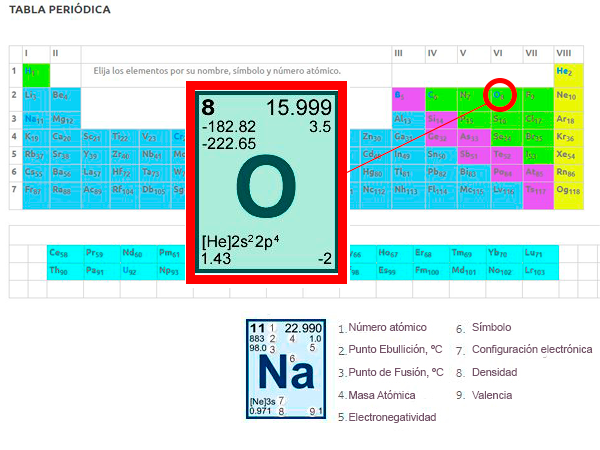Choose Xenon Xe54 element

pos(568,156)
